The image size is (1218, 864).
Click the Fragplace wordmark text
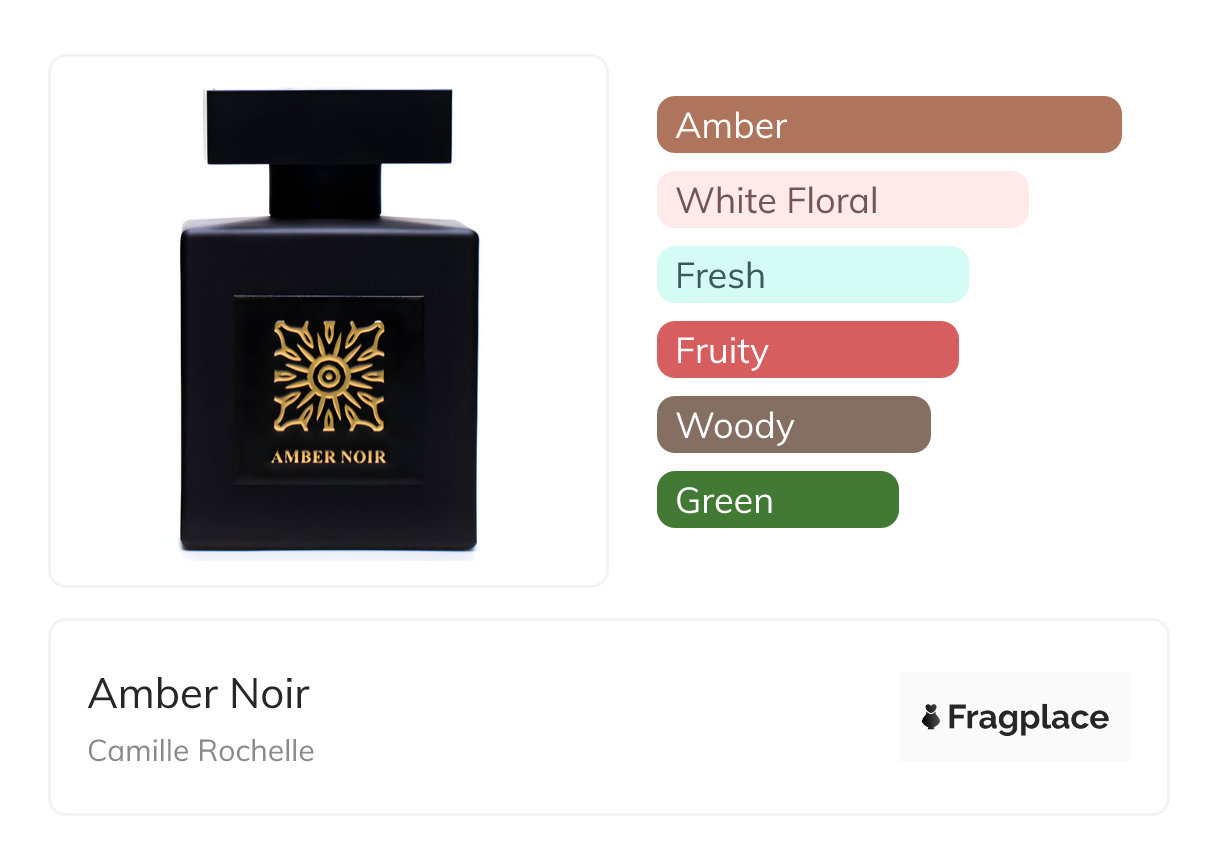1028,718
